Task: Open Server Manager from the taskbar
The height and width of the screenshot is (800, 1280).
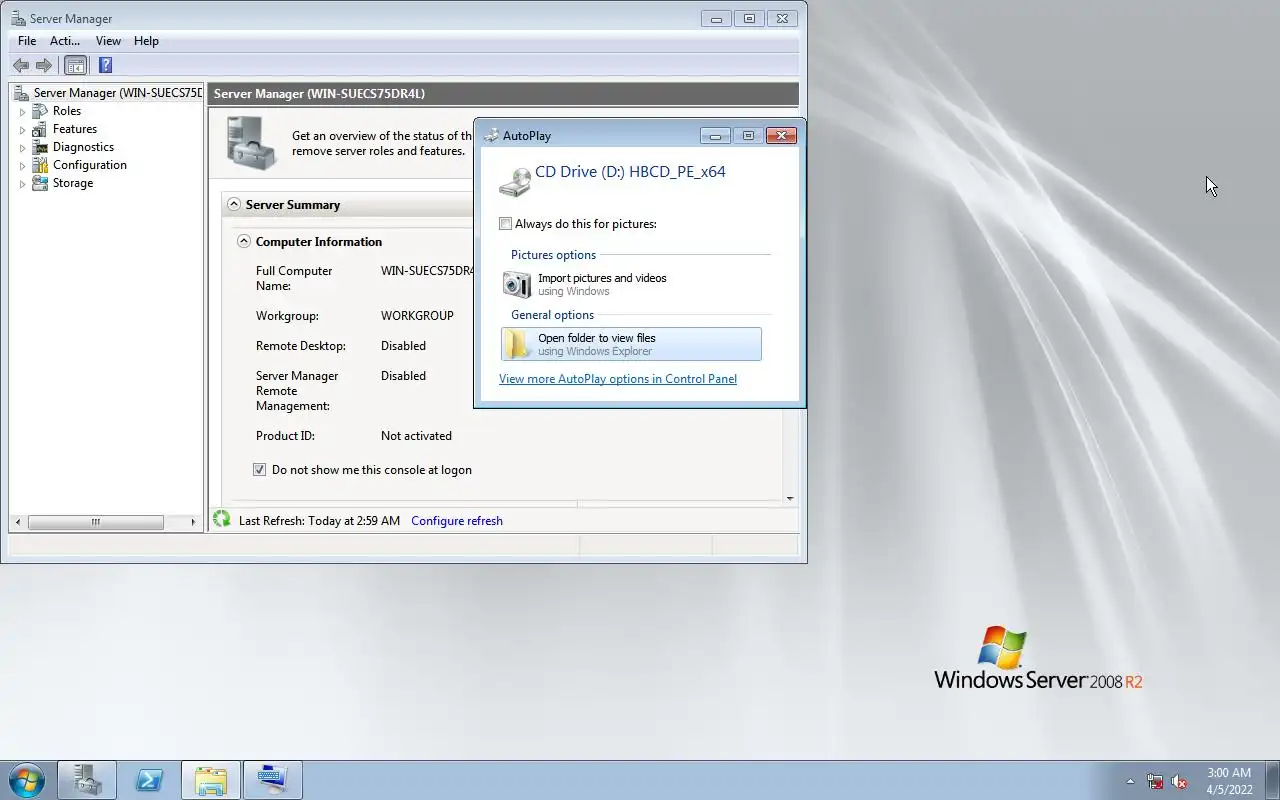Action: 87,780
